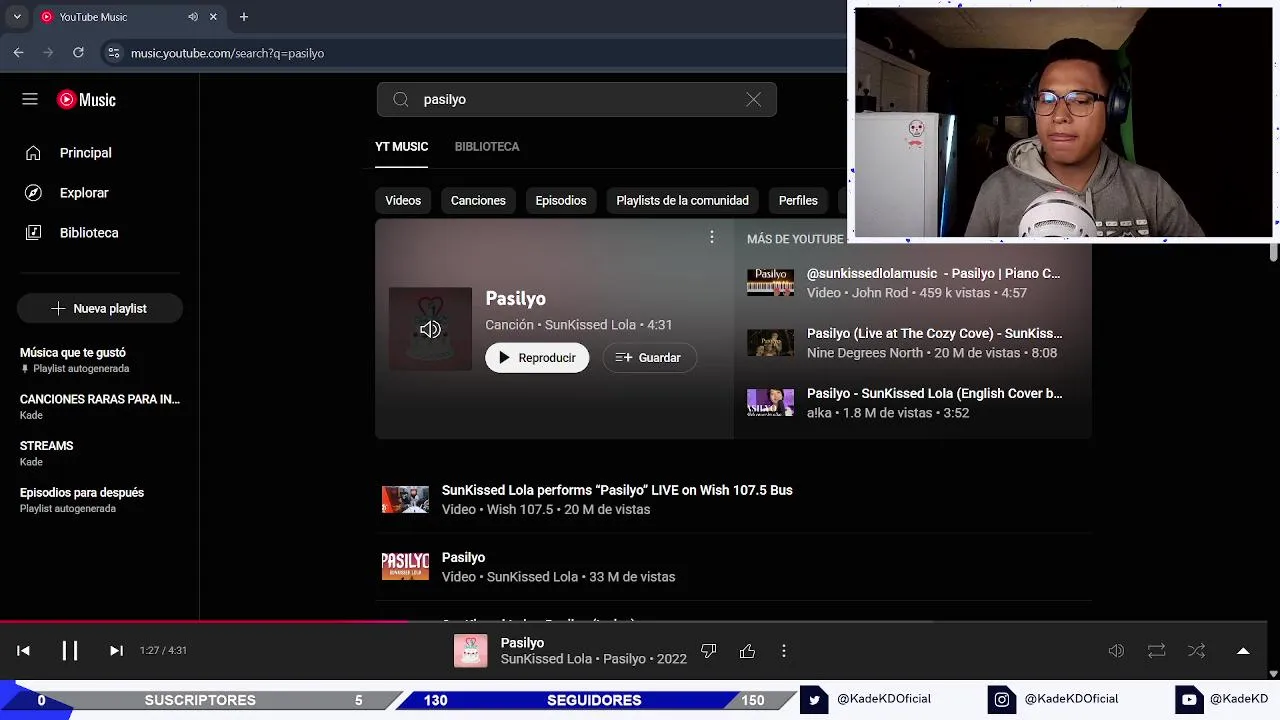This screenshot has height=720, width=1280.
Task: Play the Pasilyo English Cover video
Action: 934,393
